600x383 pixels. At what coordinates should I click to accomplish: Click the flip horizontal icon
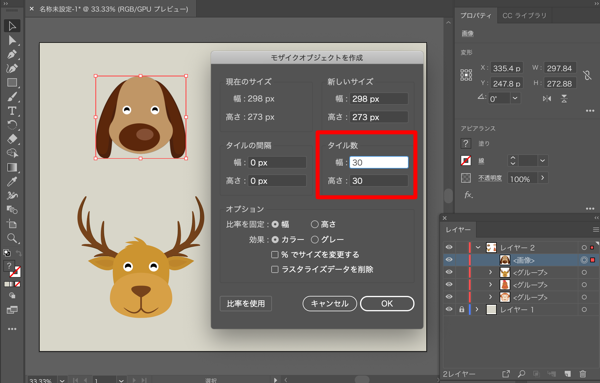point(547,99)
